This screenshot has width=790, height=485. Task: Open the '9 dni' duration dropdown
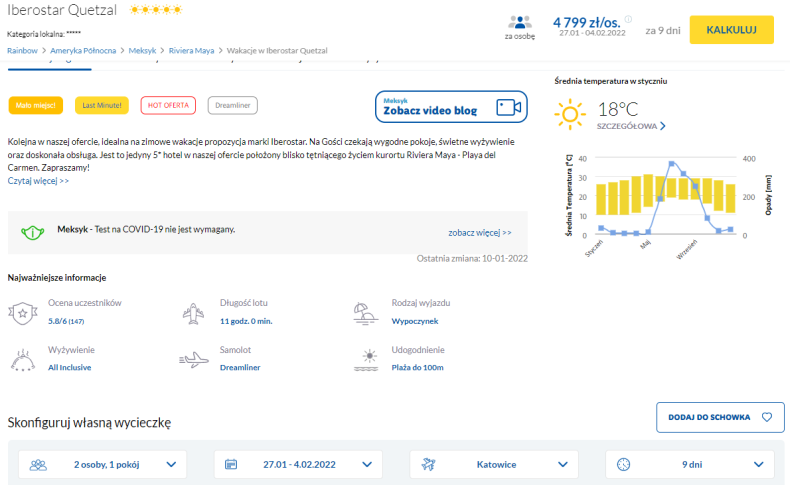tap(690, 464)
